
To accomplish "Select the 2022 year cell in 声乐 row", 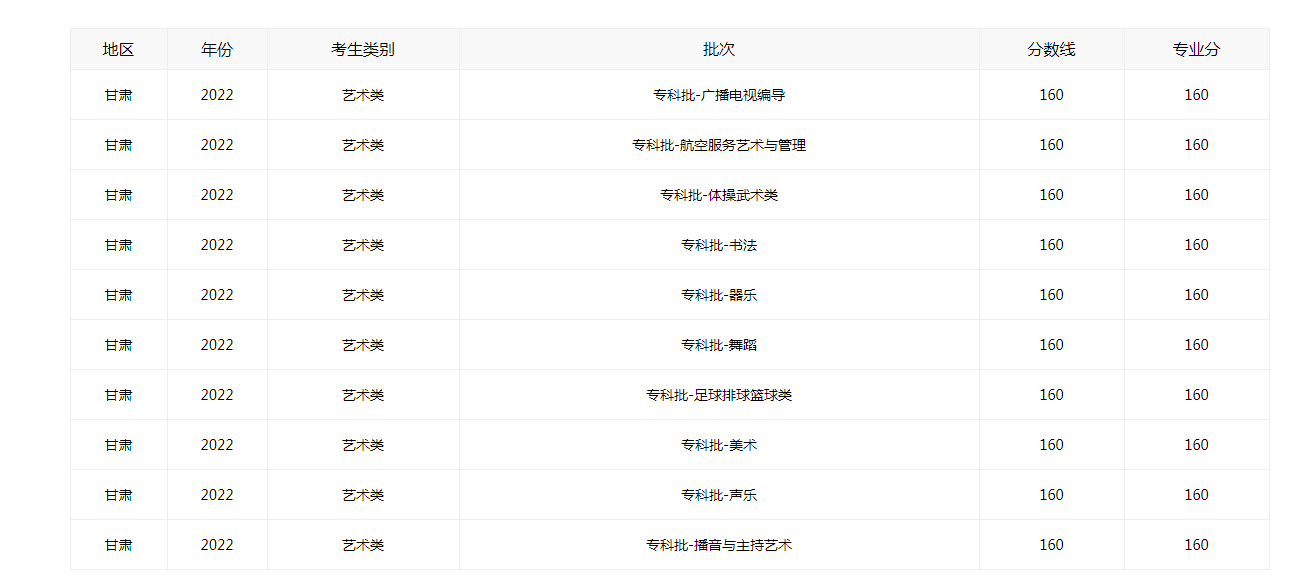I will [217, 495].
